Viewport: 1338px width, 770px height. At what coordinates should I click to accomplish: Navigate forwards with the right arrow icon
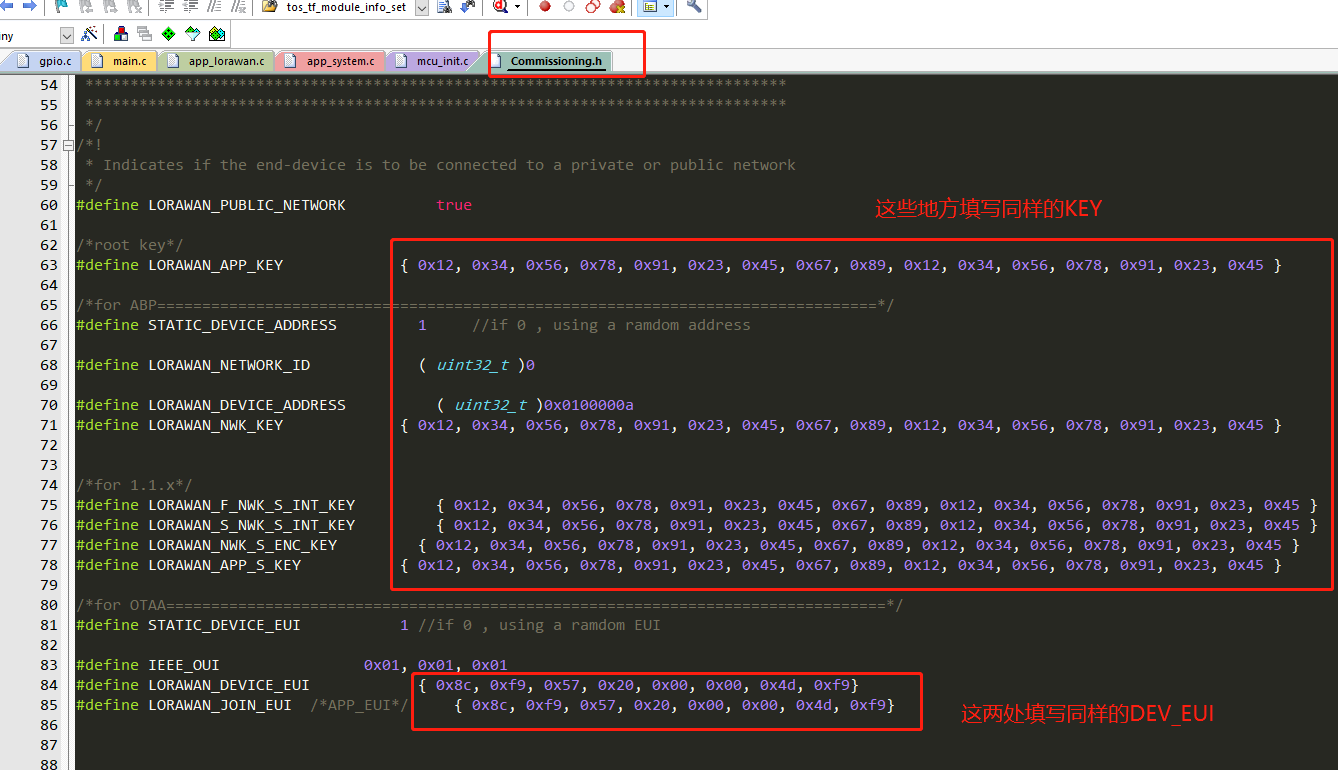tap(29, 6)
